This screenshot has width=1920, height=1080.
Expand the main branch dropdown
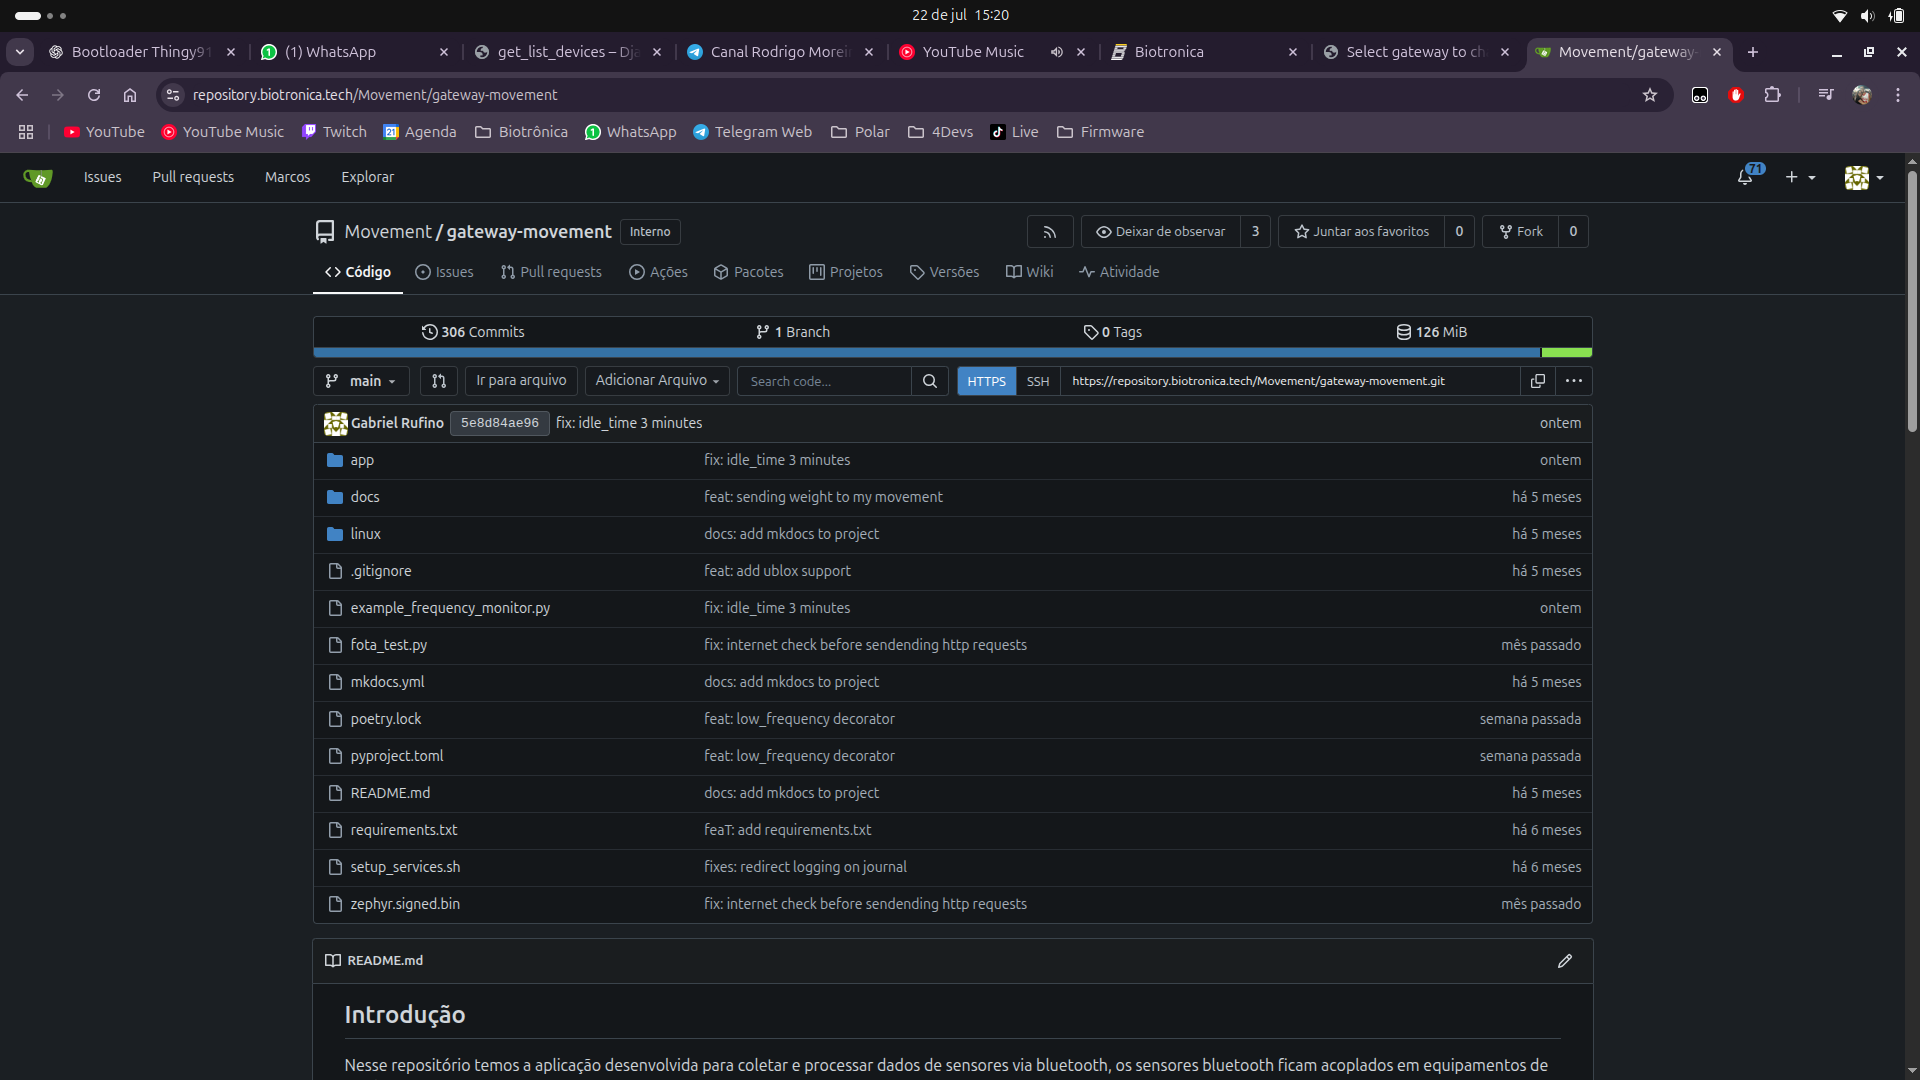point(361,381)
